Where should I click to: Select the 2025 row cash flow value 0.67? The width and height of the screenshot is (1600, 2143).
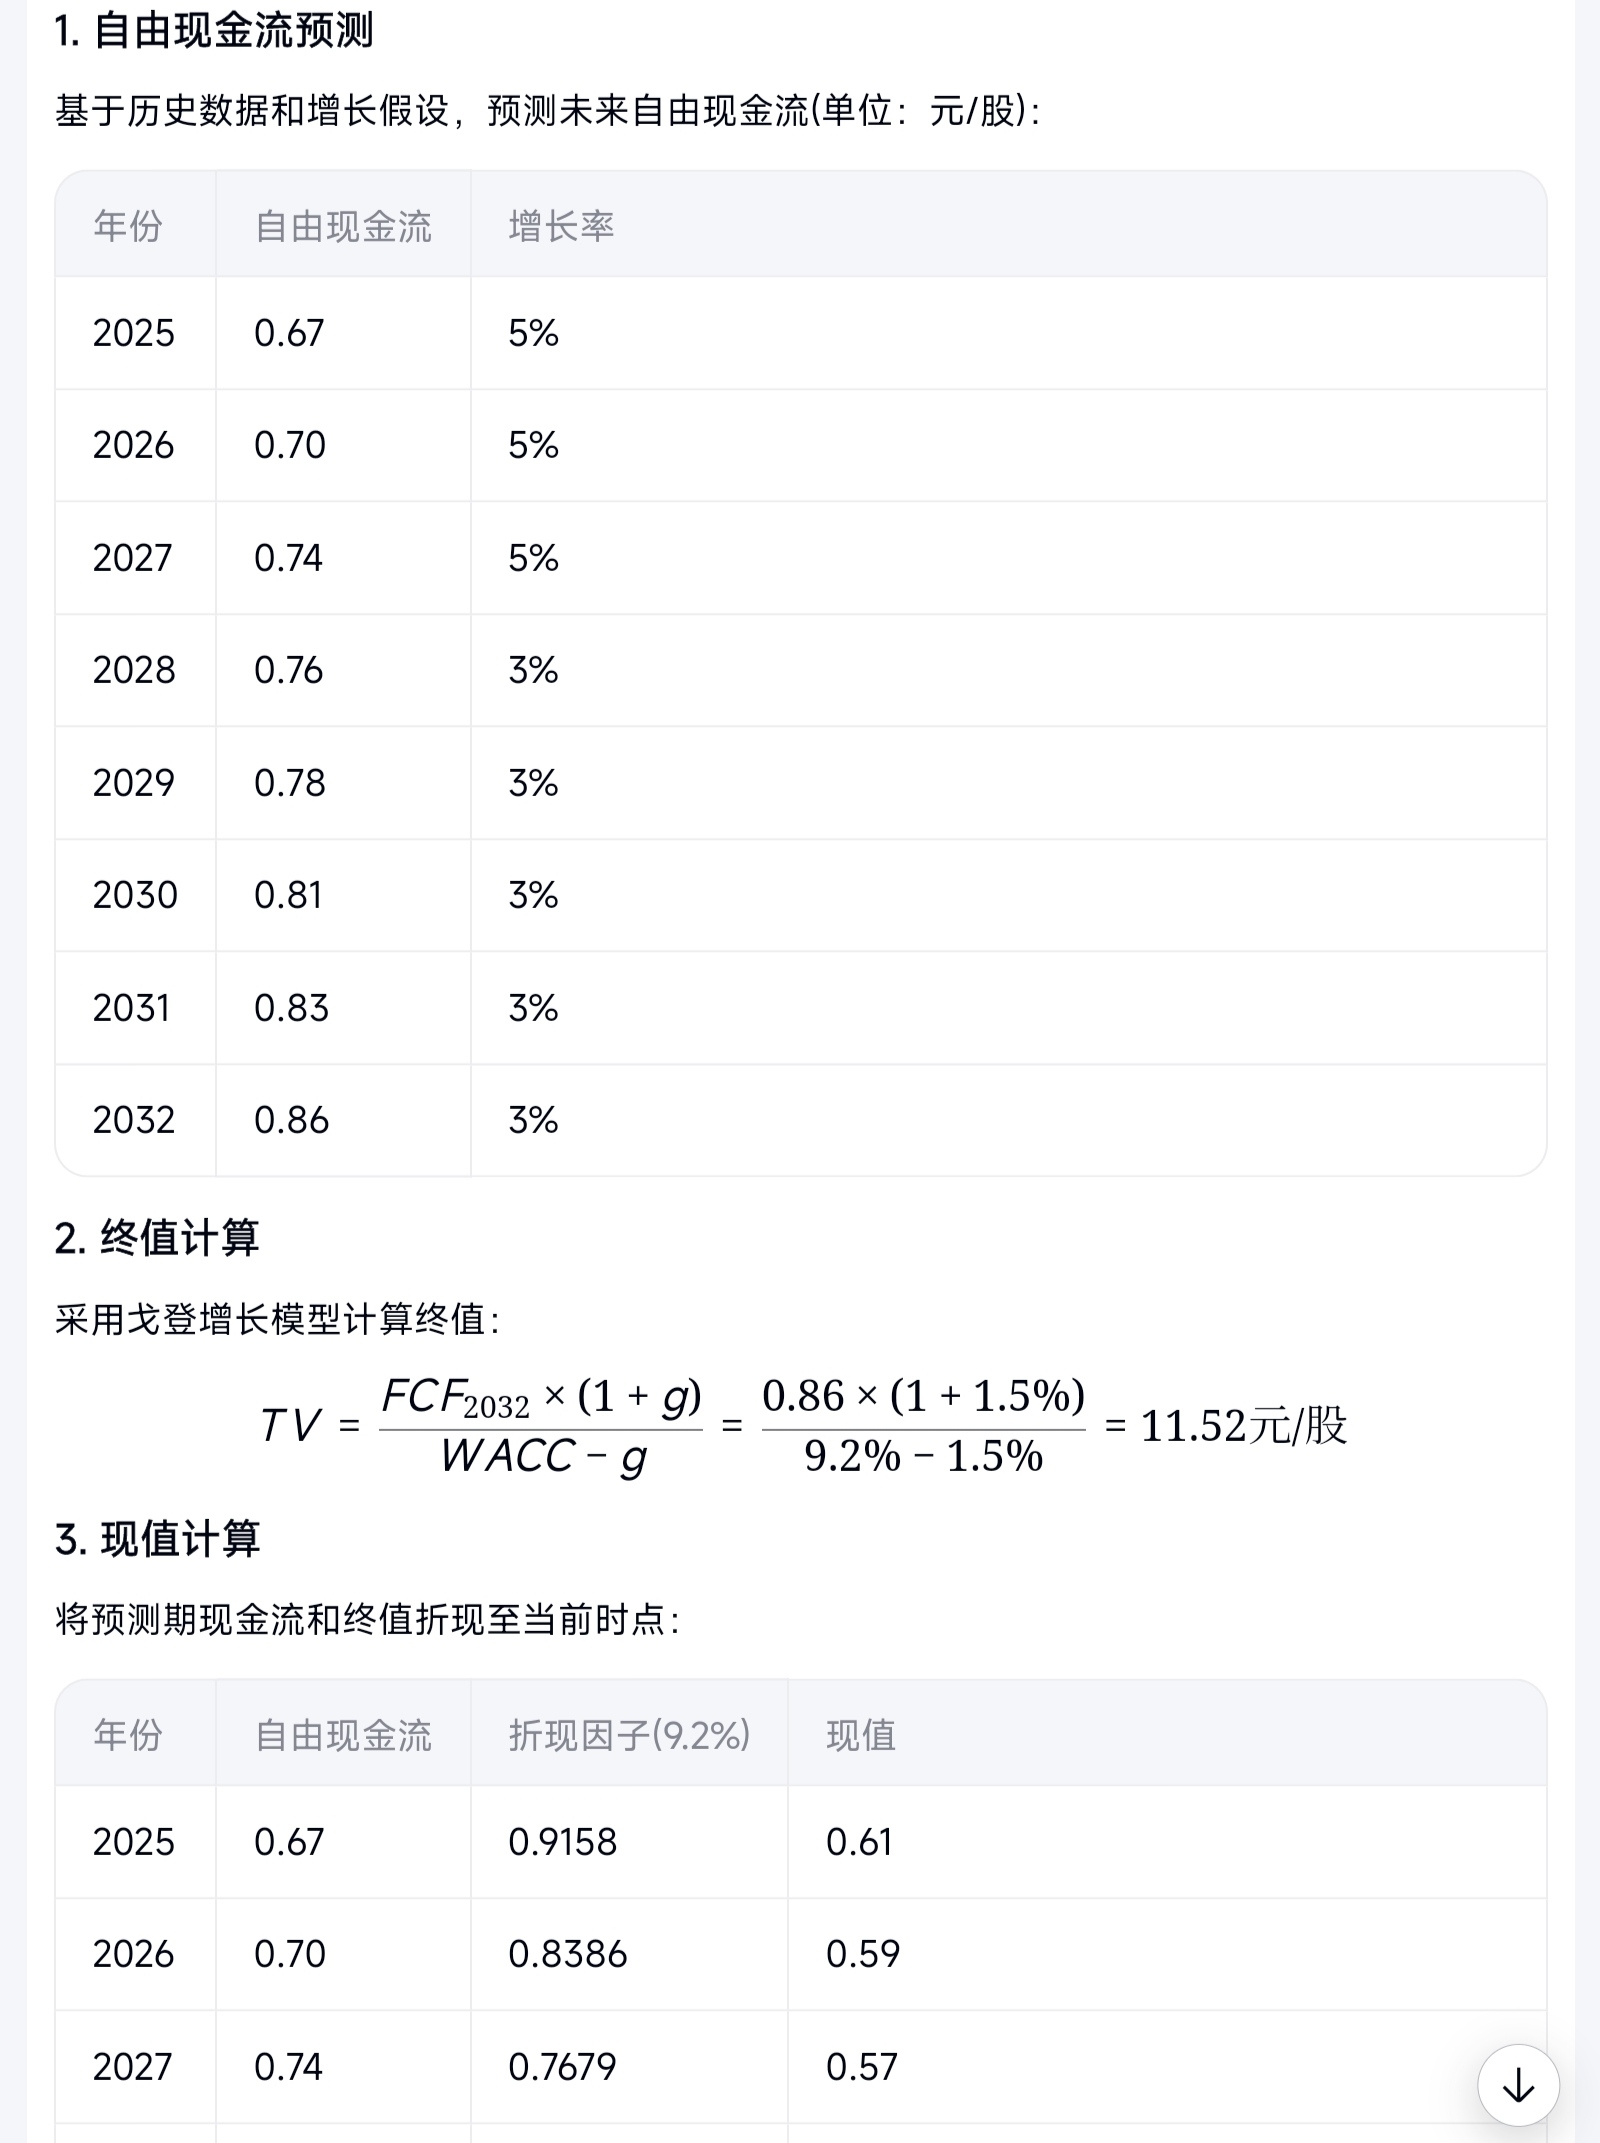tap(289, 333)
